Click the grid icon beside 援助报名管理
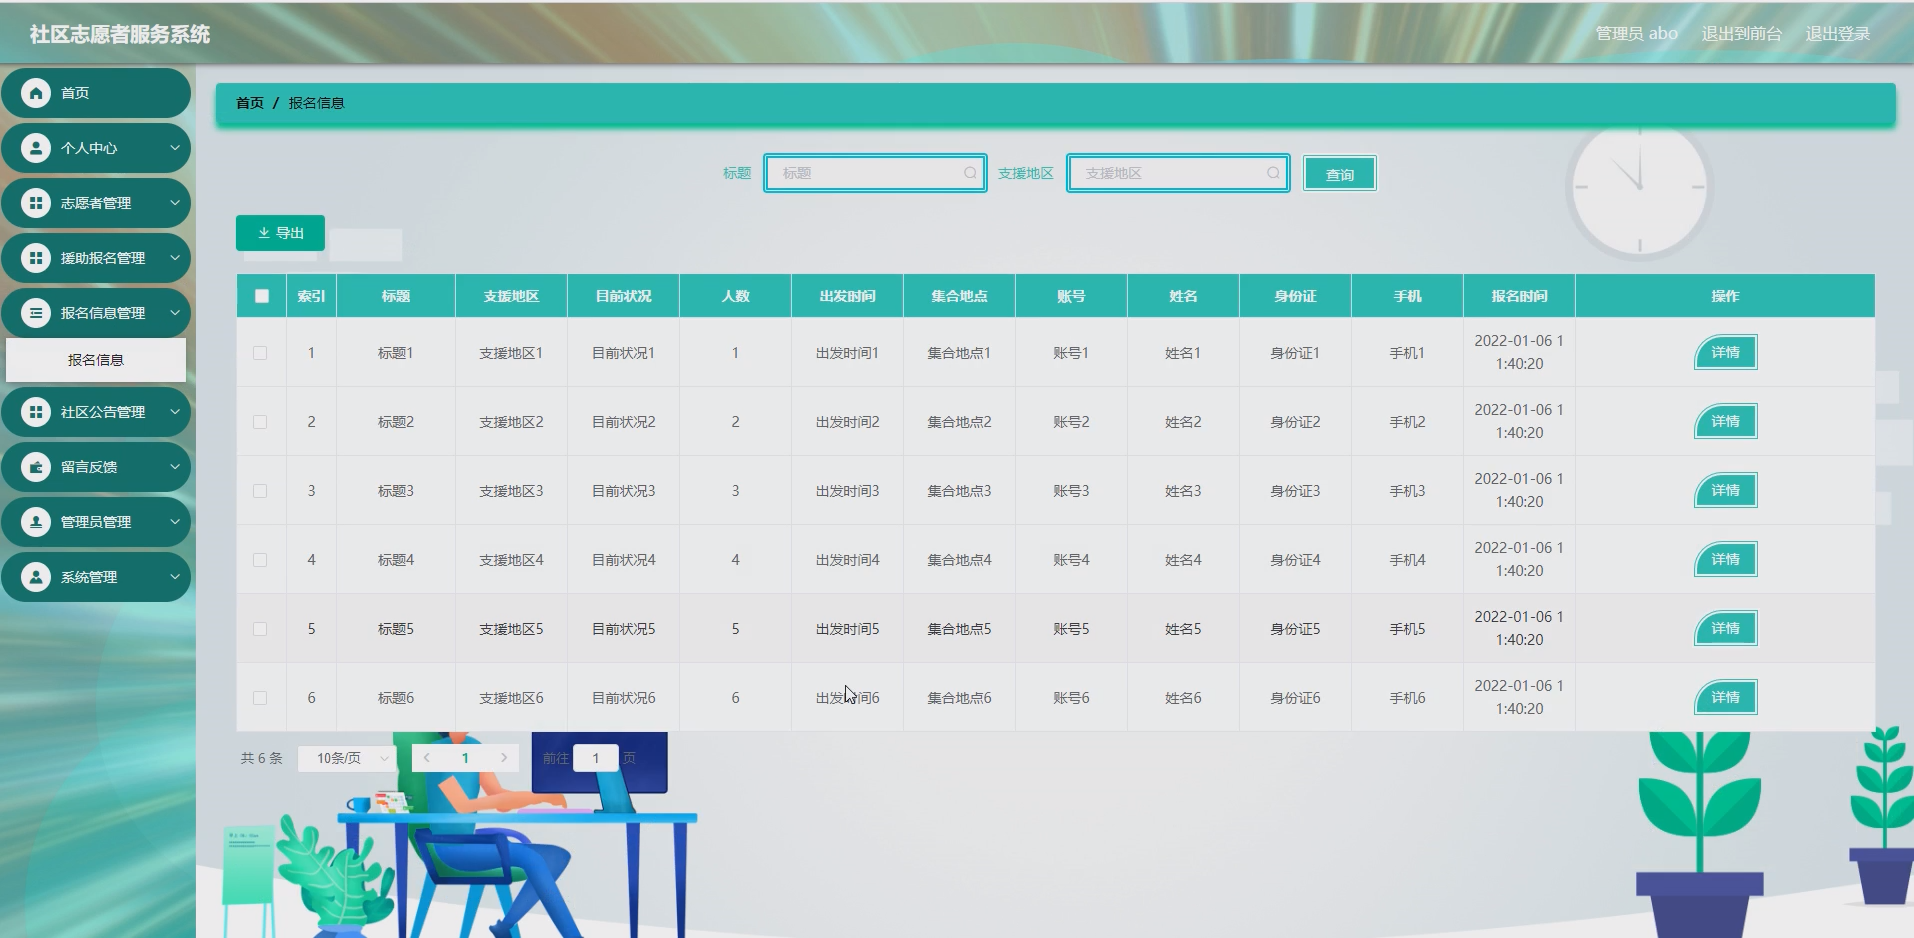Screen dimensions: 1914x938 36,258
